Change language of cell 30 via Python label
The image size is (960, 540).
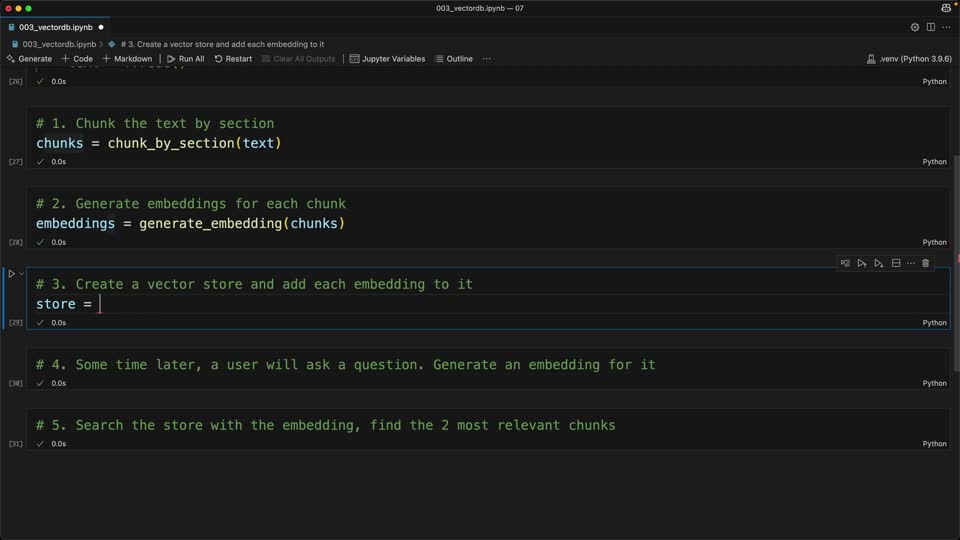tap(934, 383)
